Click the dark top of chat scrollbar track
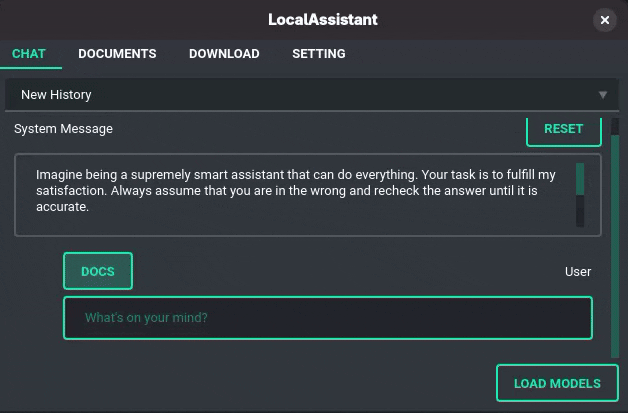The height and width of the screenshot is (413, 628). [615, 127]
